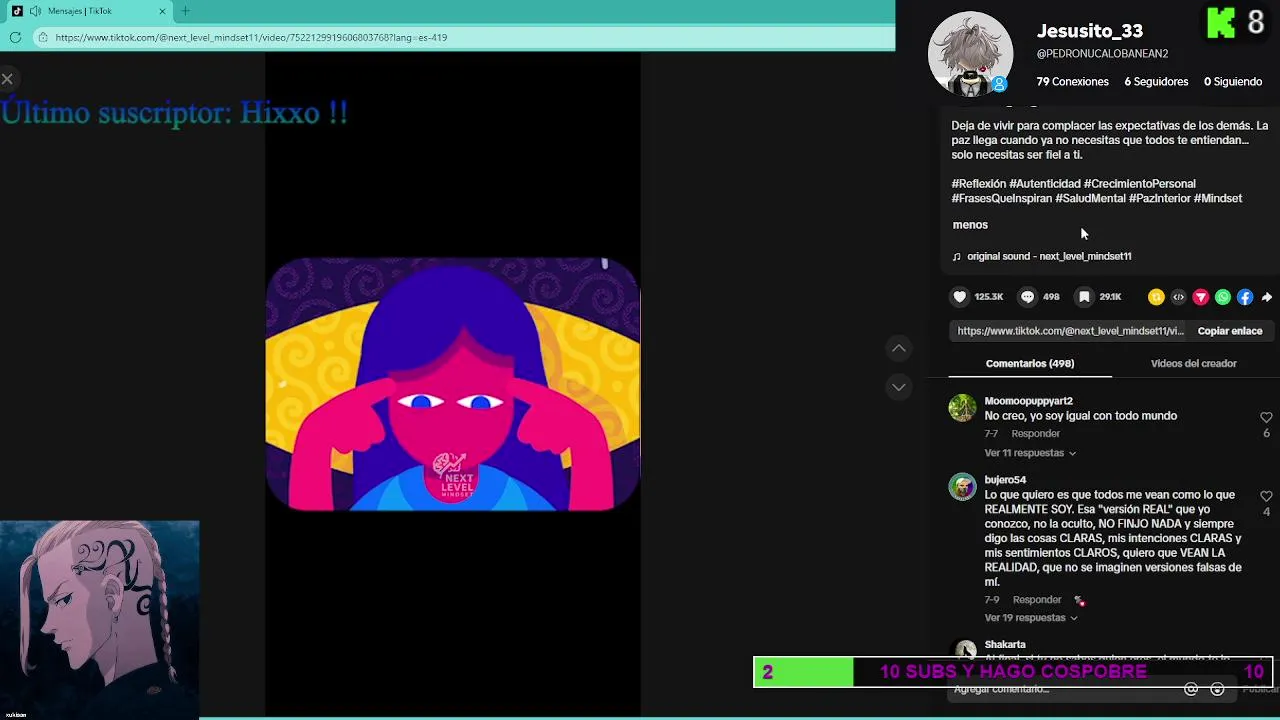This screenshot has width=1280, height=720.
Task: Click username bujero54
Action: 1005,480
